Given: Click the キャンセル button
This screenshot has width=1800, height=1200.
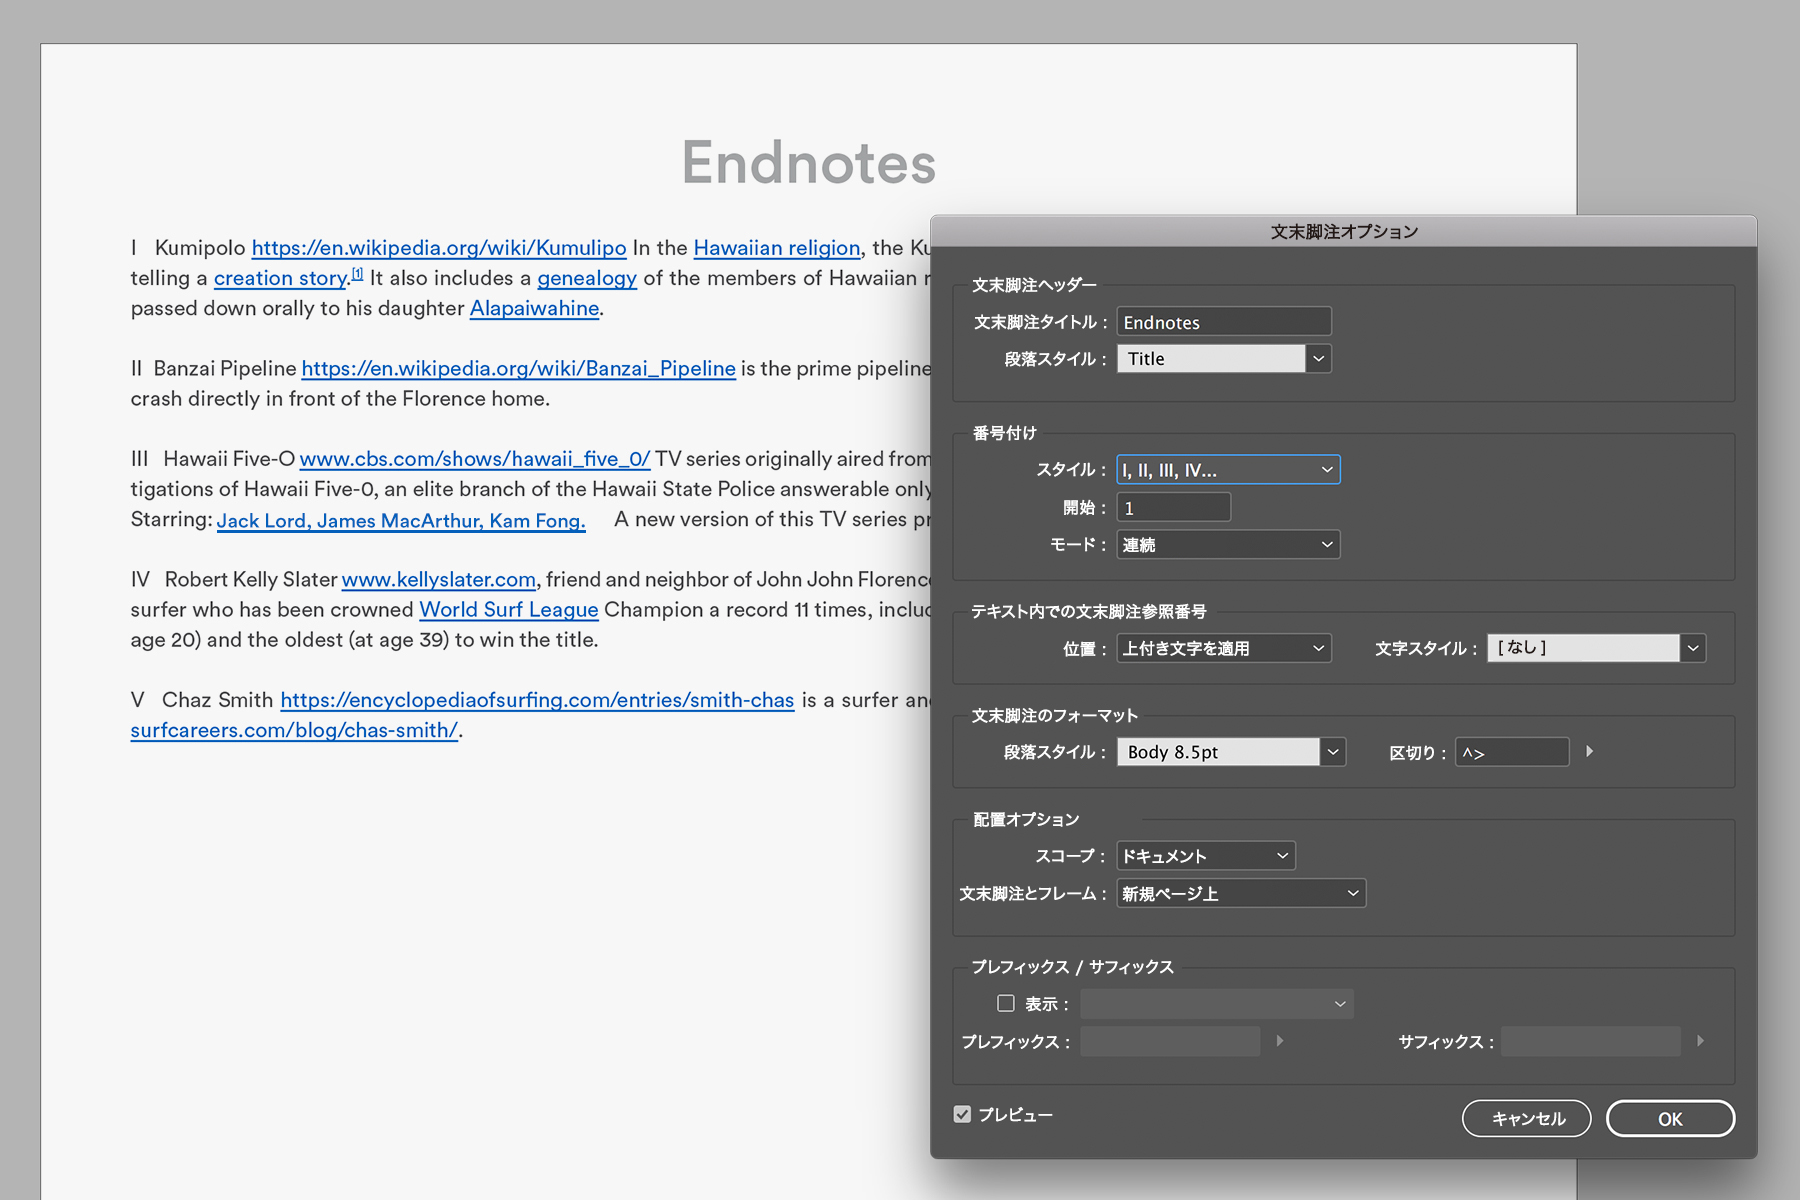Looking at the screenshot, I should point(1527,1118).
